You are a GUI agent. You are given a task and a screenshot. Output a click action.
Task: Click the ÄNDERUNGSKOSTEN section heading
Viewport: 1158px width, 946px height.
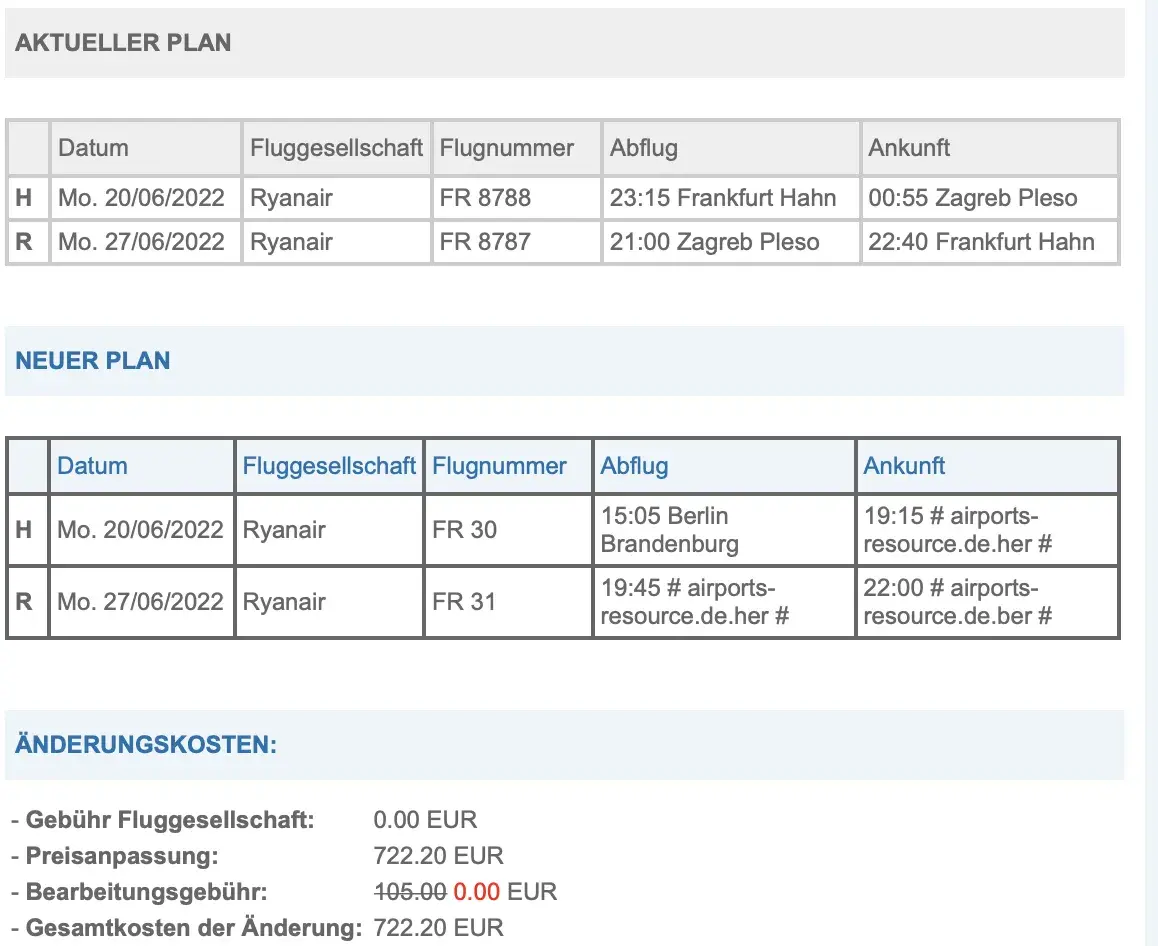point(146,745)
